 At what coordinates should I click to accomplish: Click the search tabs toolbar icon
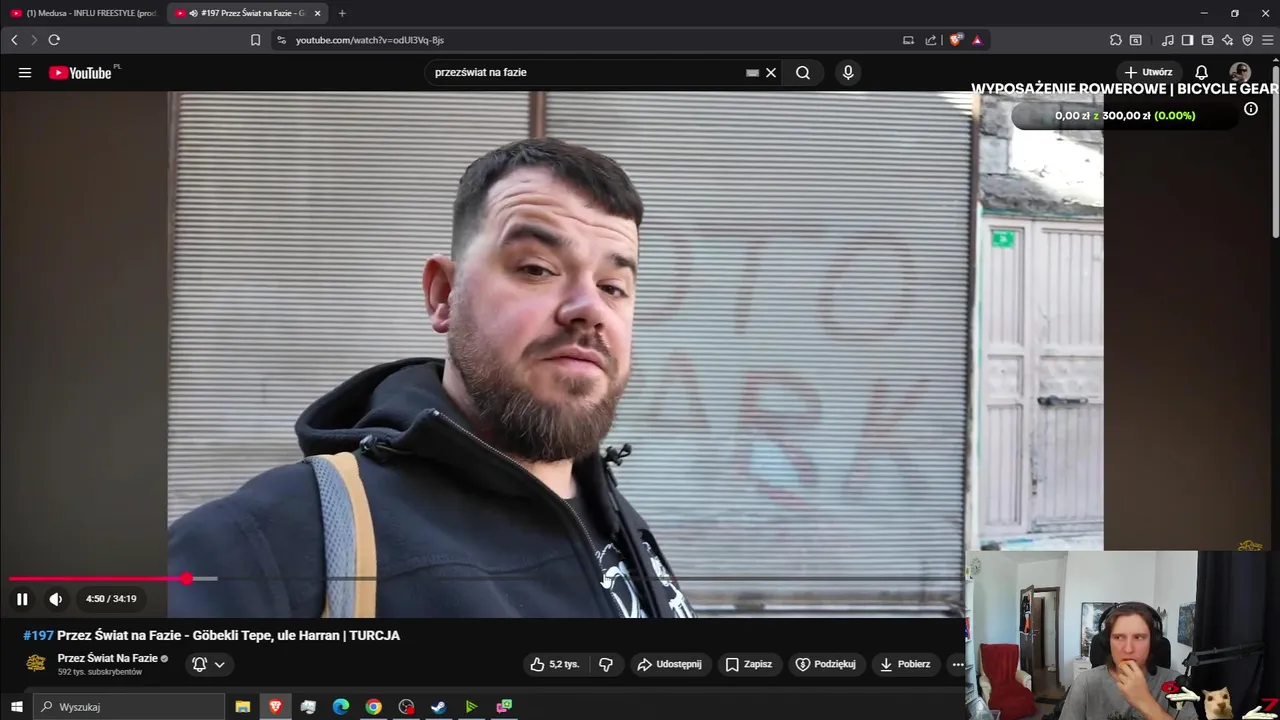click(x=1136, y=40)
